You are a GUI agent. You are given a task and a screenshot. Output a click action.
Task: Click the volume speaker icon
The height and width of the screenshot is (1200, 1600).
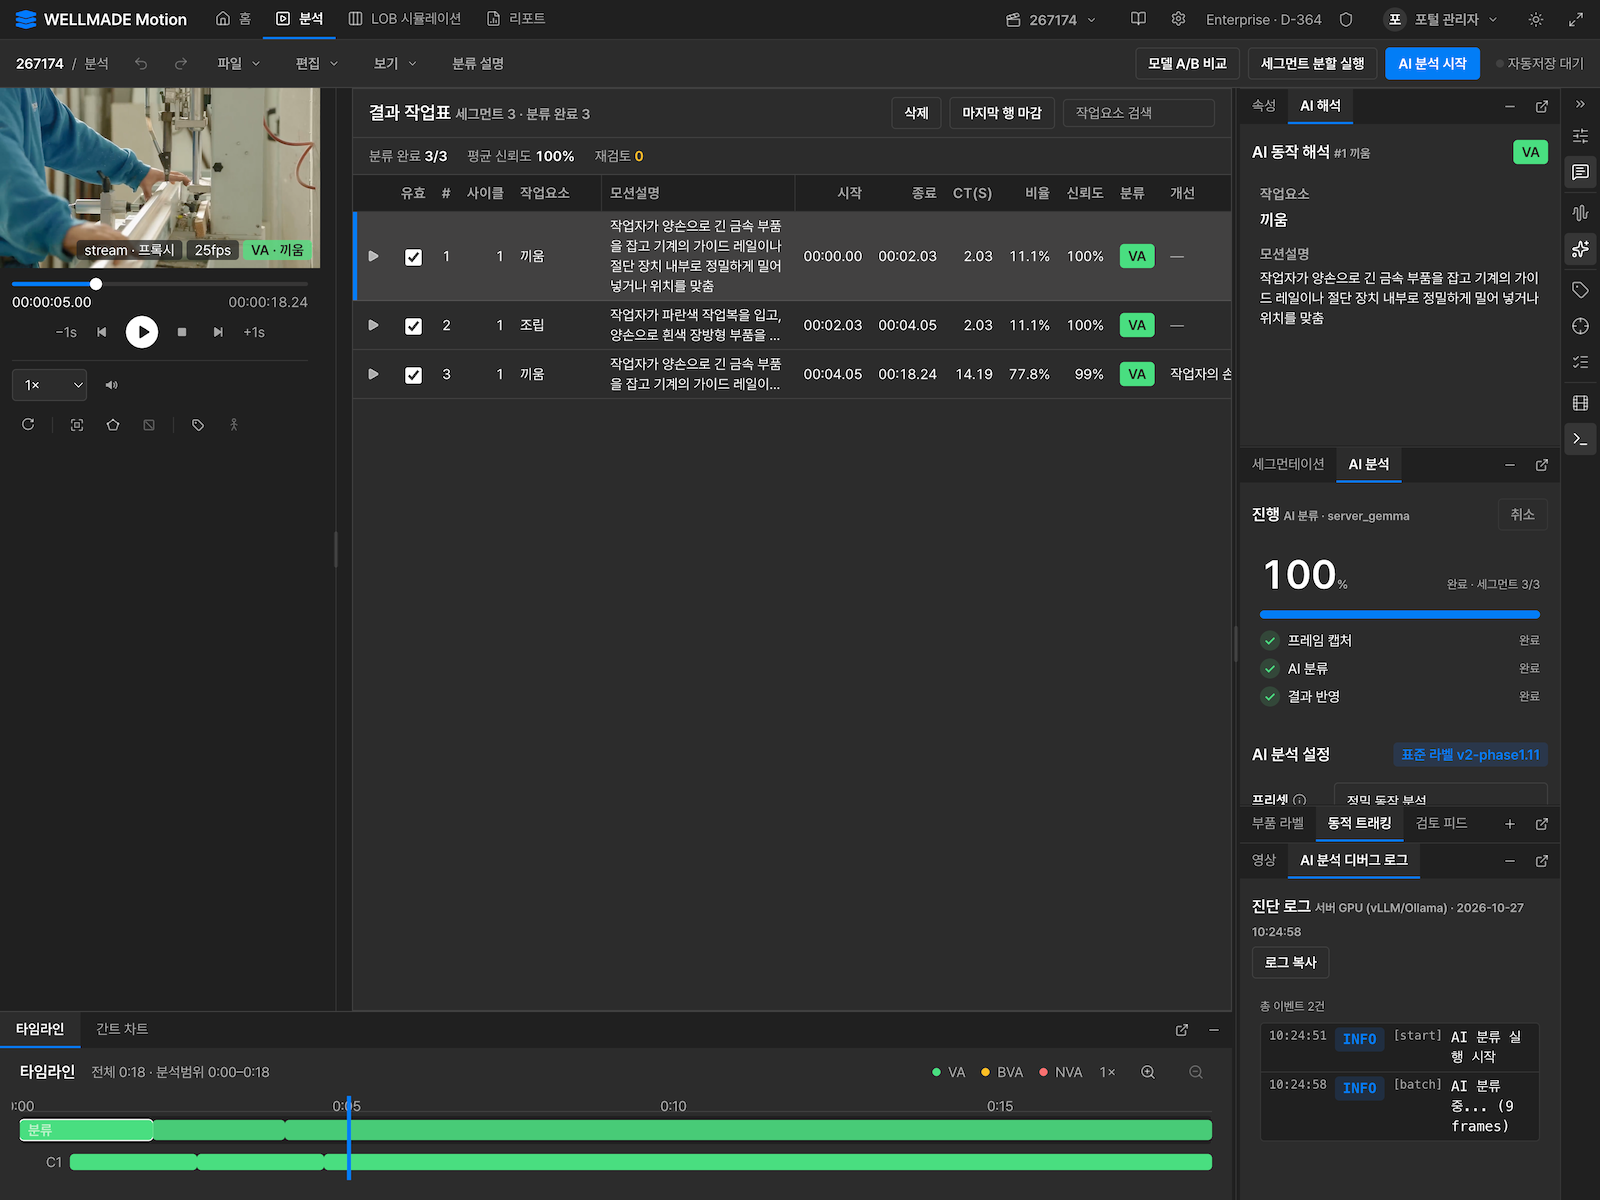pos(112,385)
